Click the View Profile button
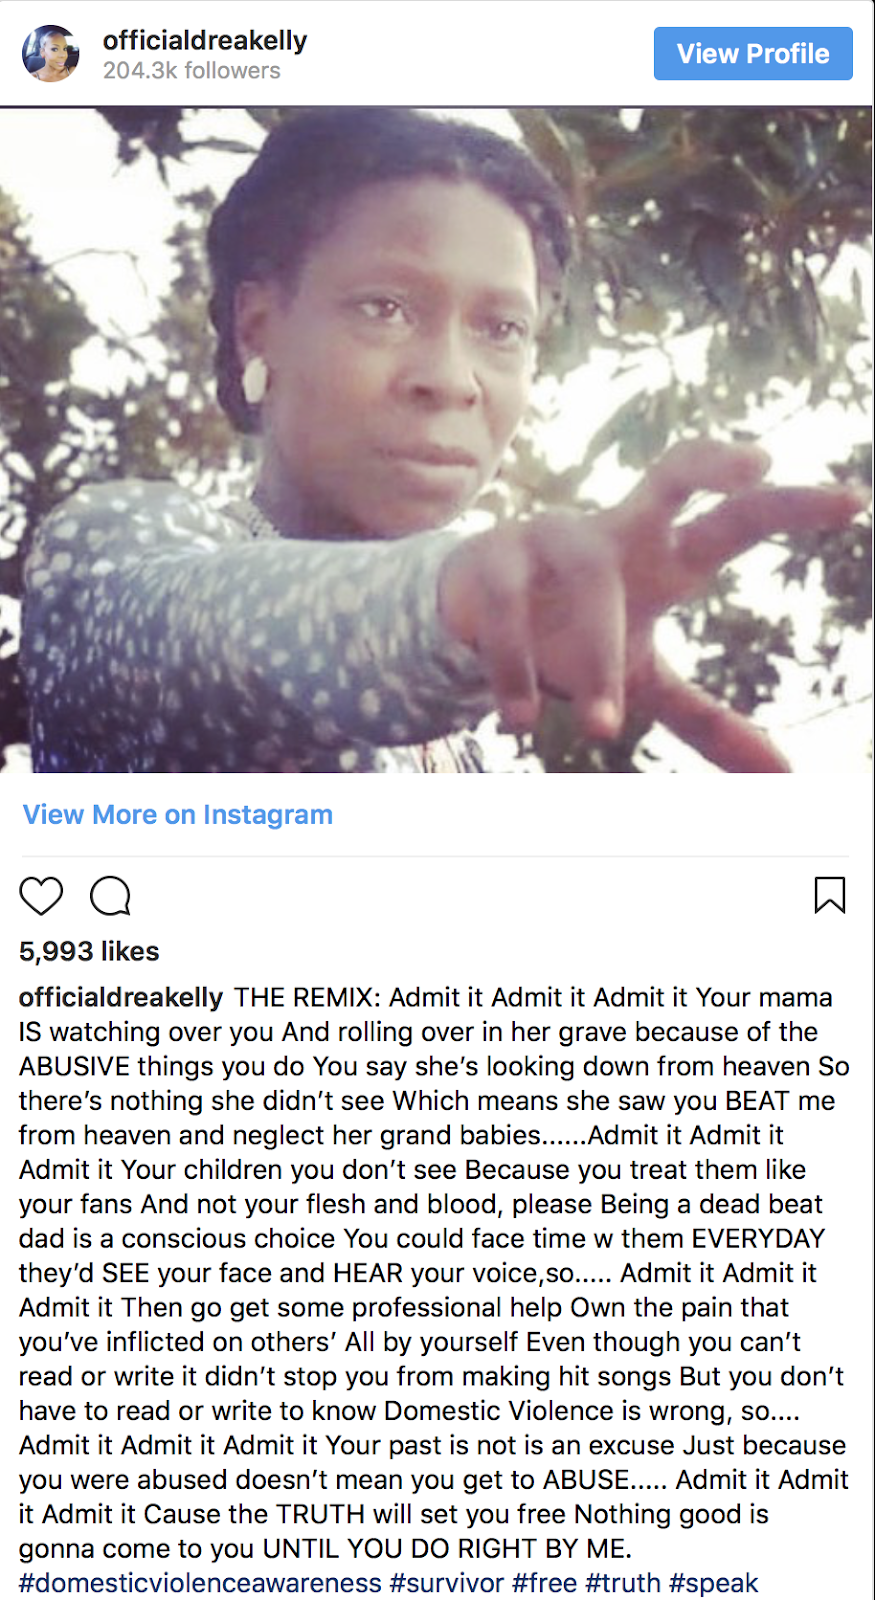Image resolution: width=875 pixels, height=1600 pixels. [x=753, y=54]
